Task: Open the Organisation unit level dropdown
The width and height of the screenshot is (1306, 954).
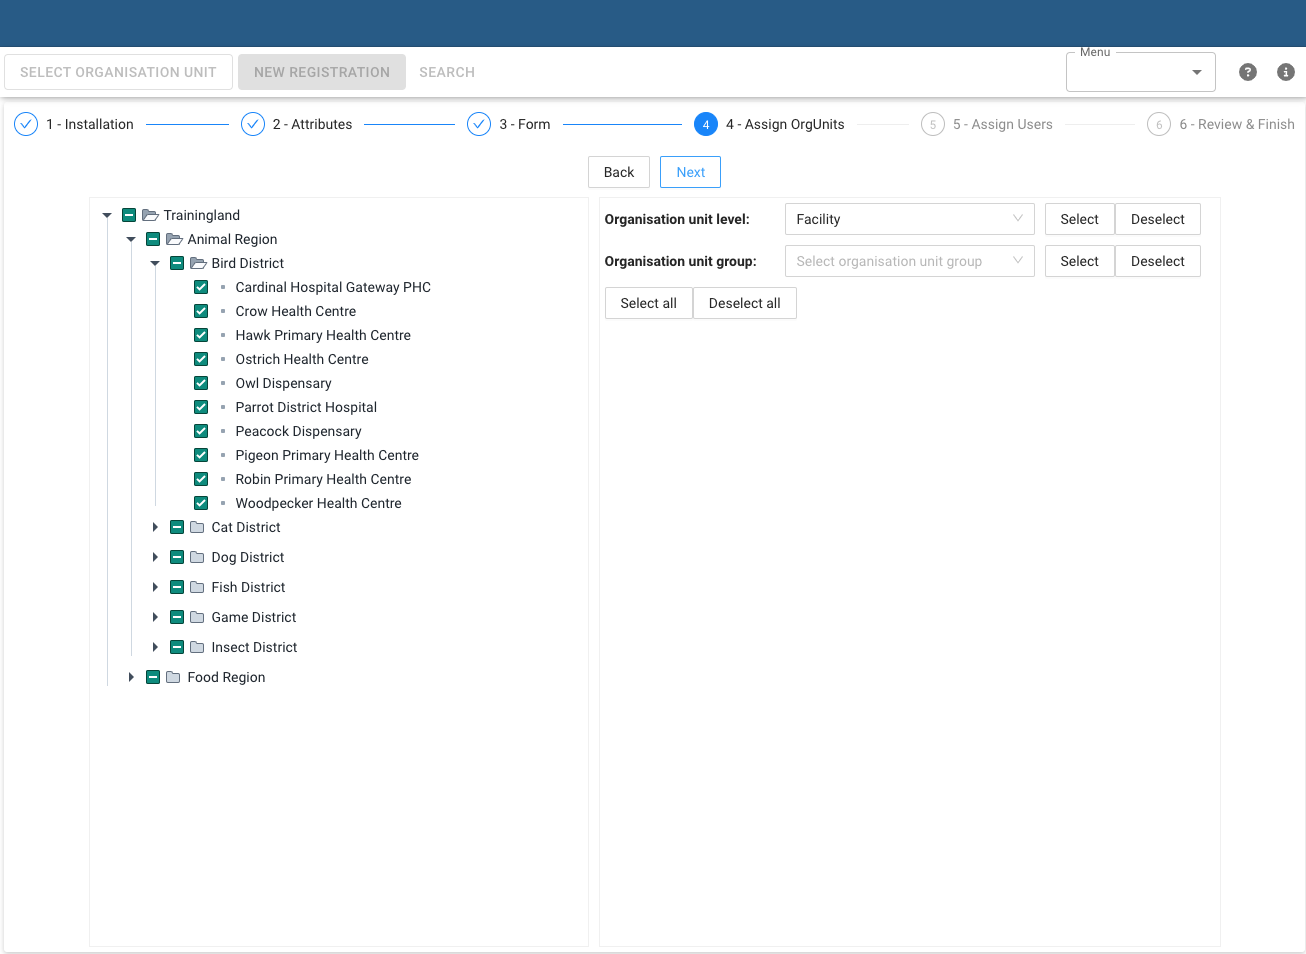Action: pos(909,219)
